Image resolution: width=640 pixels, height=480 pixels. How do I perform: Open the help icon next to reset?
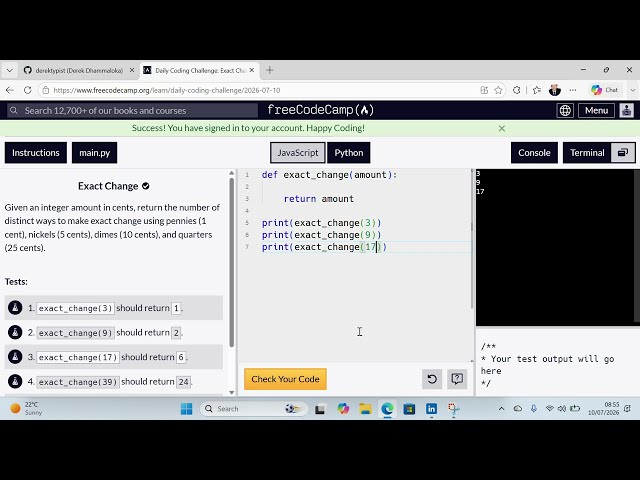point(457,379)
